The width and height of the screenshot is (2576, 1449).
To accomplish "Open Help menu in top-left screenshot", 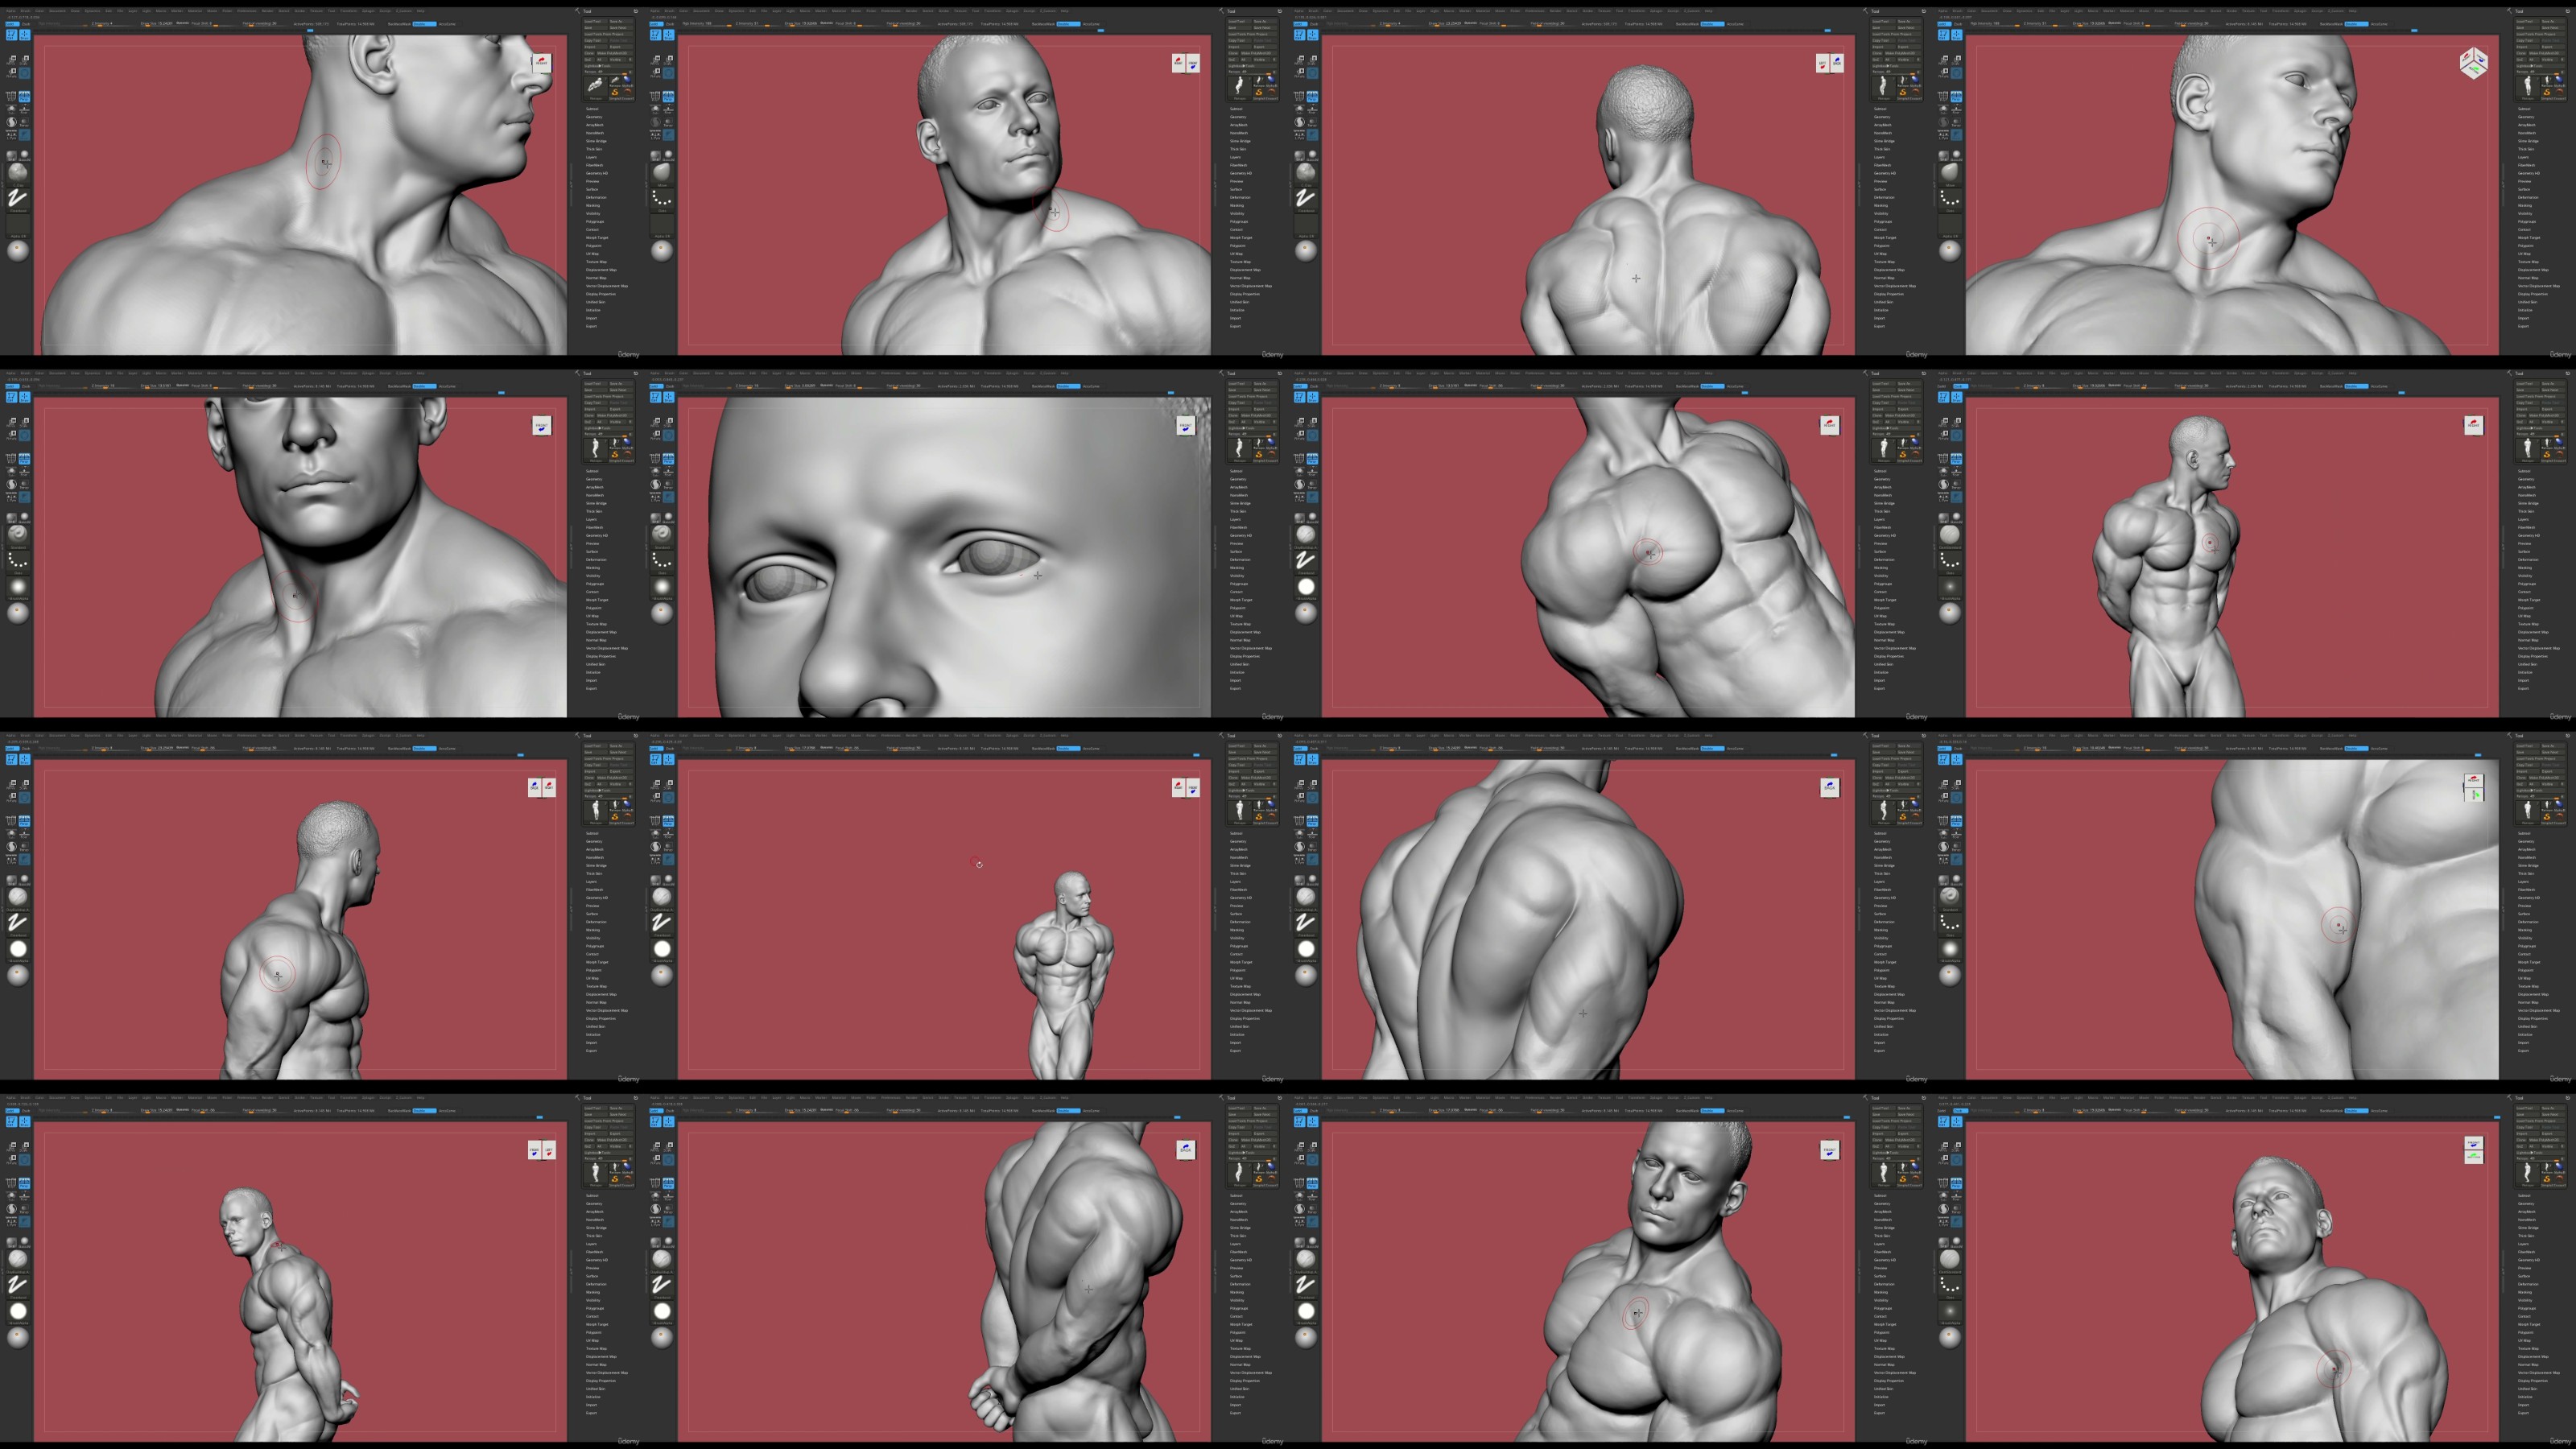I will [x=420, y=11].
